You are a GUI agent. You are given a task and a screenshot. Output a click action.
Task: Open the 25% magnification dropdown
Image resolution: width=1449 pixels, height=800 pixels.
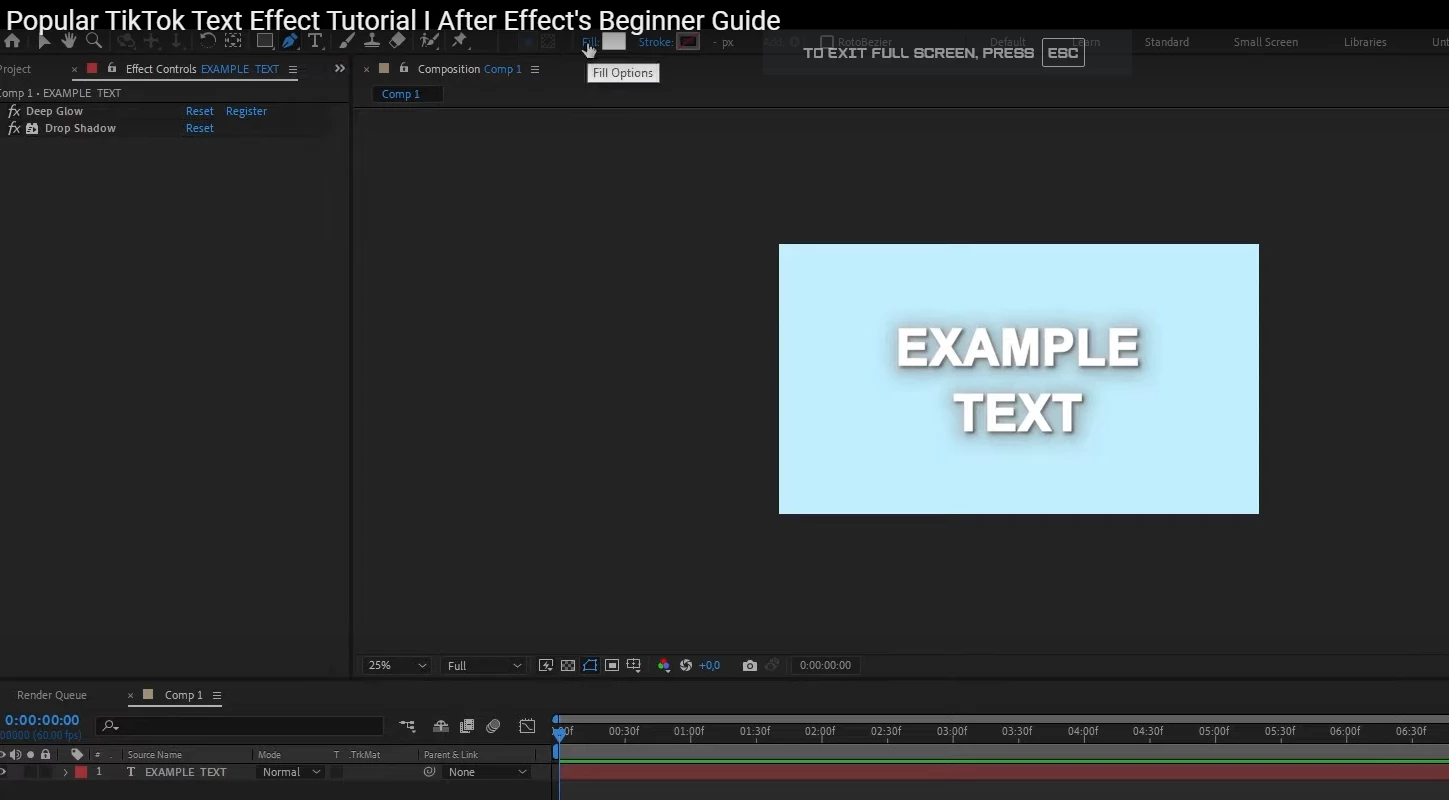(x=397, y=665)
